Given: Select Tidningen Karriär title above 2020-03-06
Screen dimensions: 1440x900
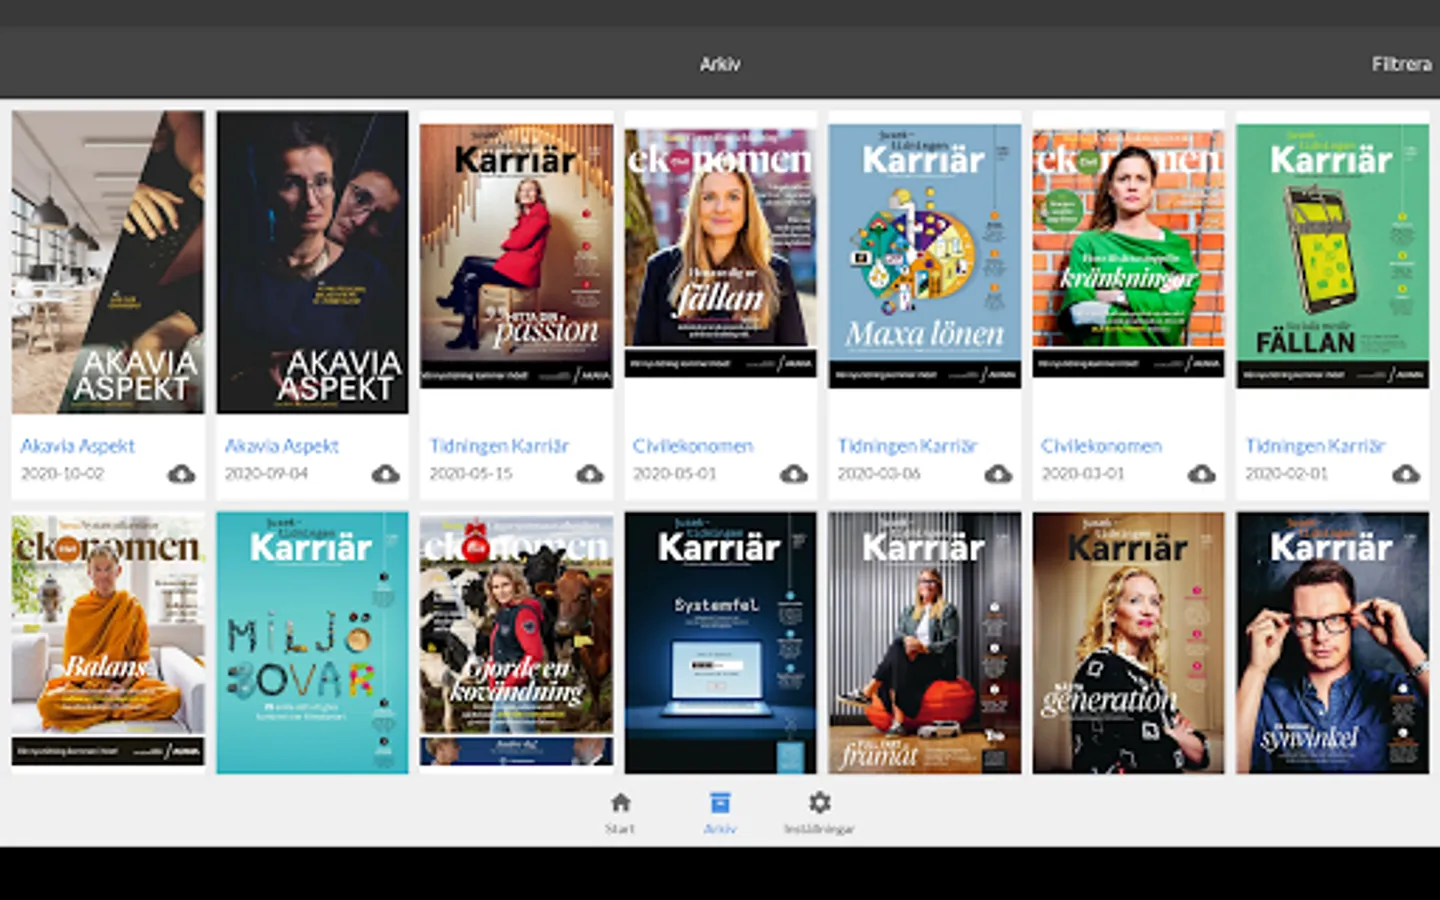Looking at the screenshot, I should [x=907, y=446].
